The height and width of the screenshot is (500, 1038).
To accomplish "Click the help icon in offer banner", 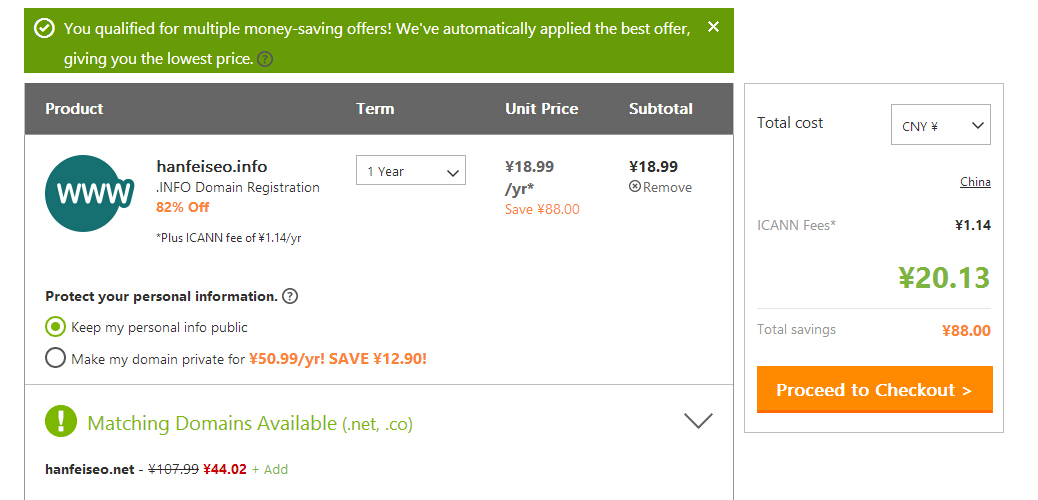I will pyautogui.click(x=265, y=60).
